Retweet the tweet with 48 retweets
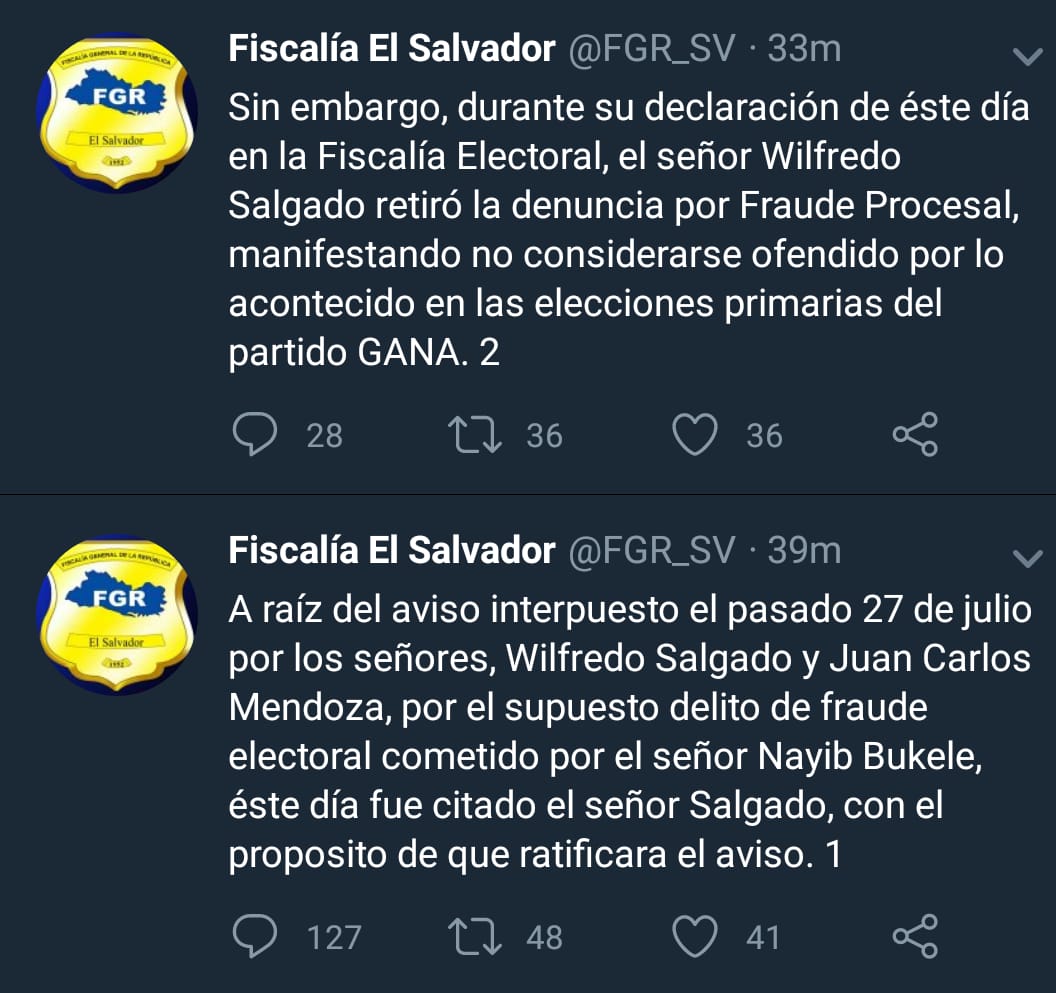 475,936
